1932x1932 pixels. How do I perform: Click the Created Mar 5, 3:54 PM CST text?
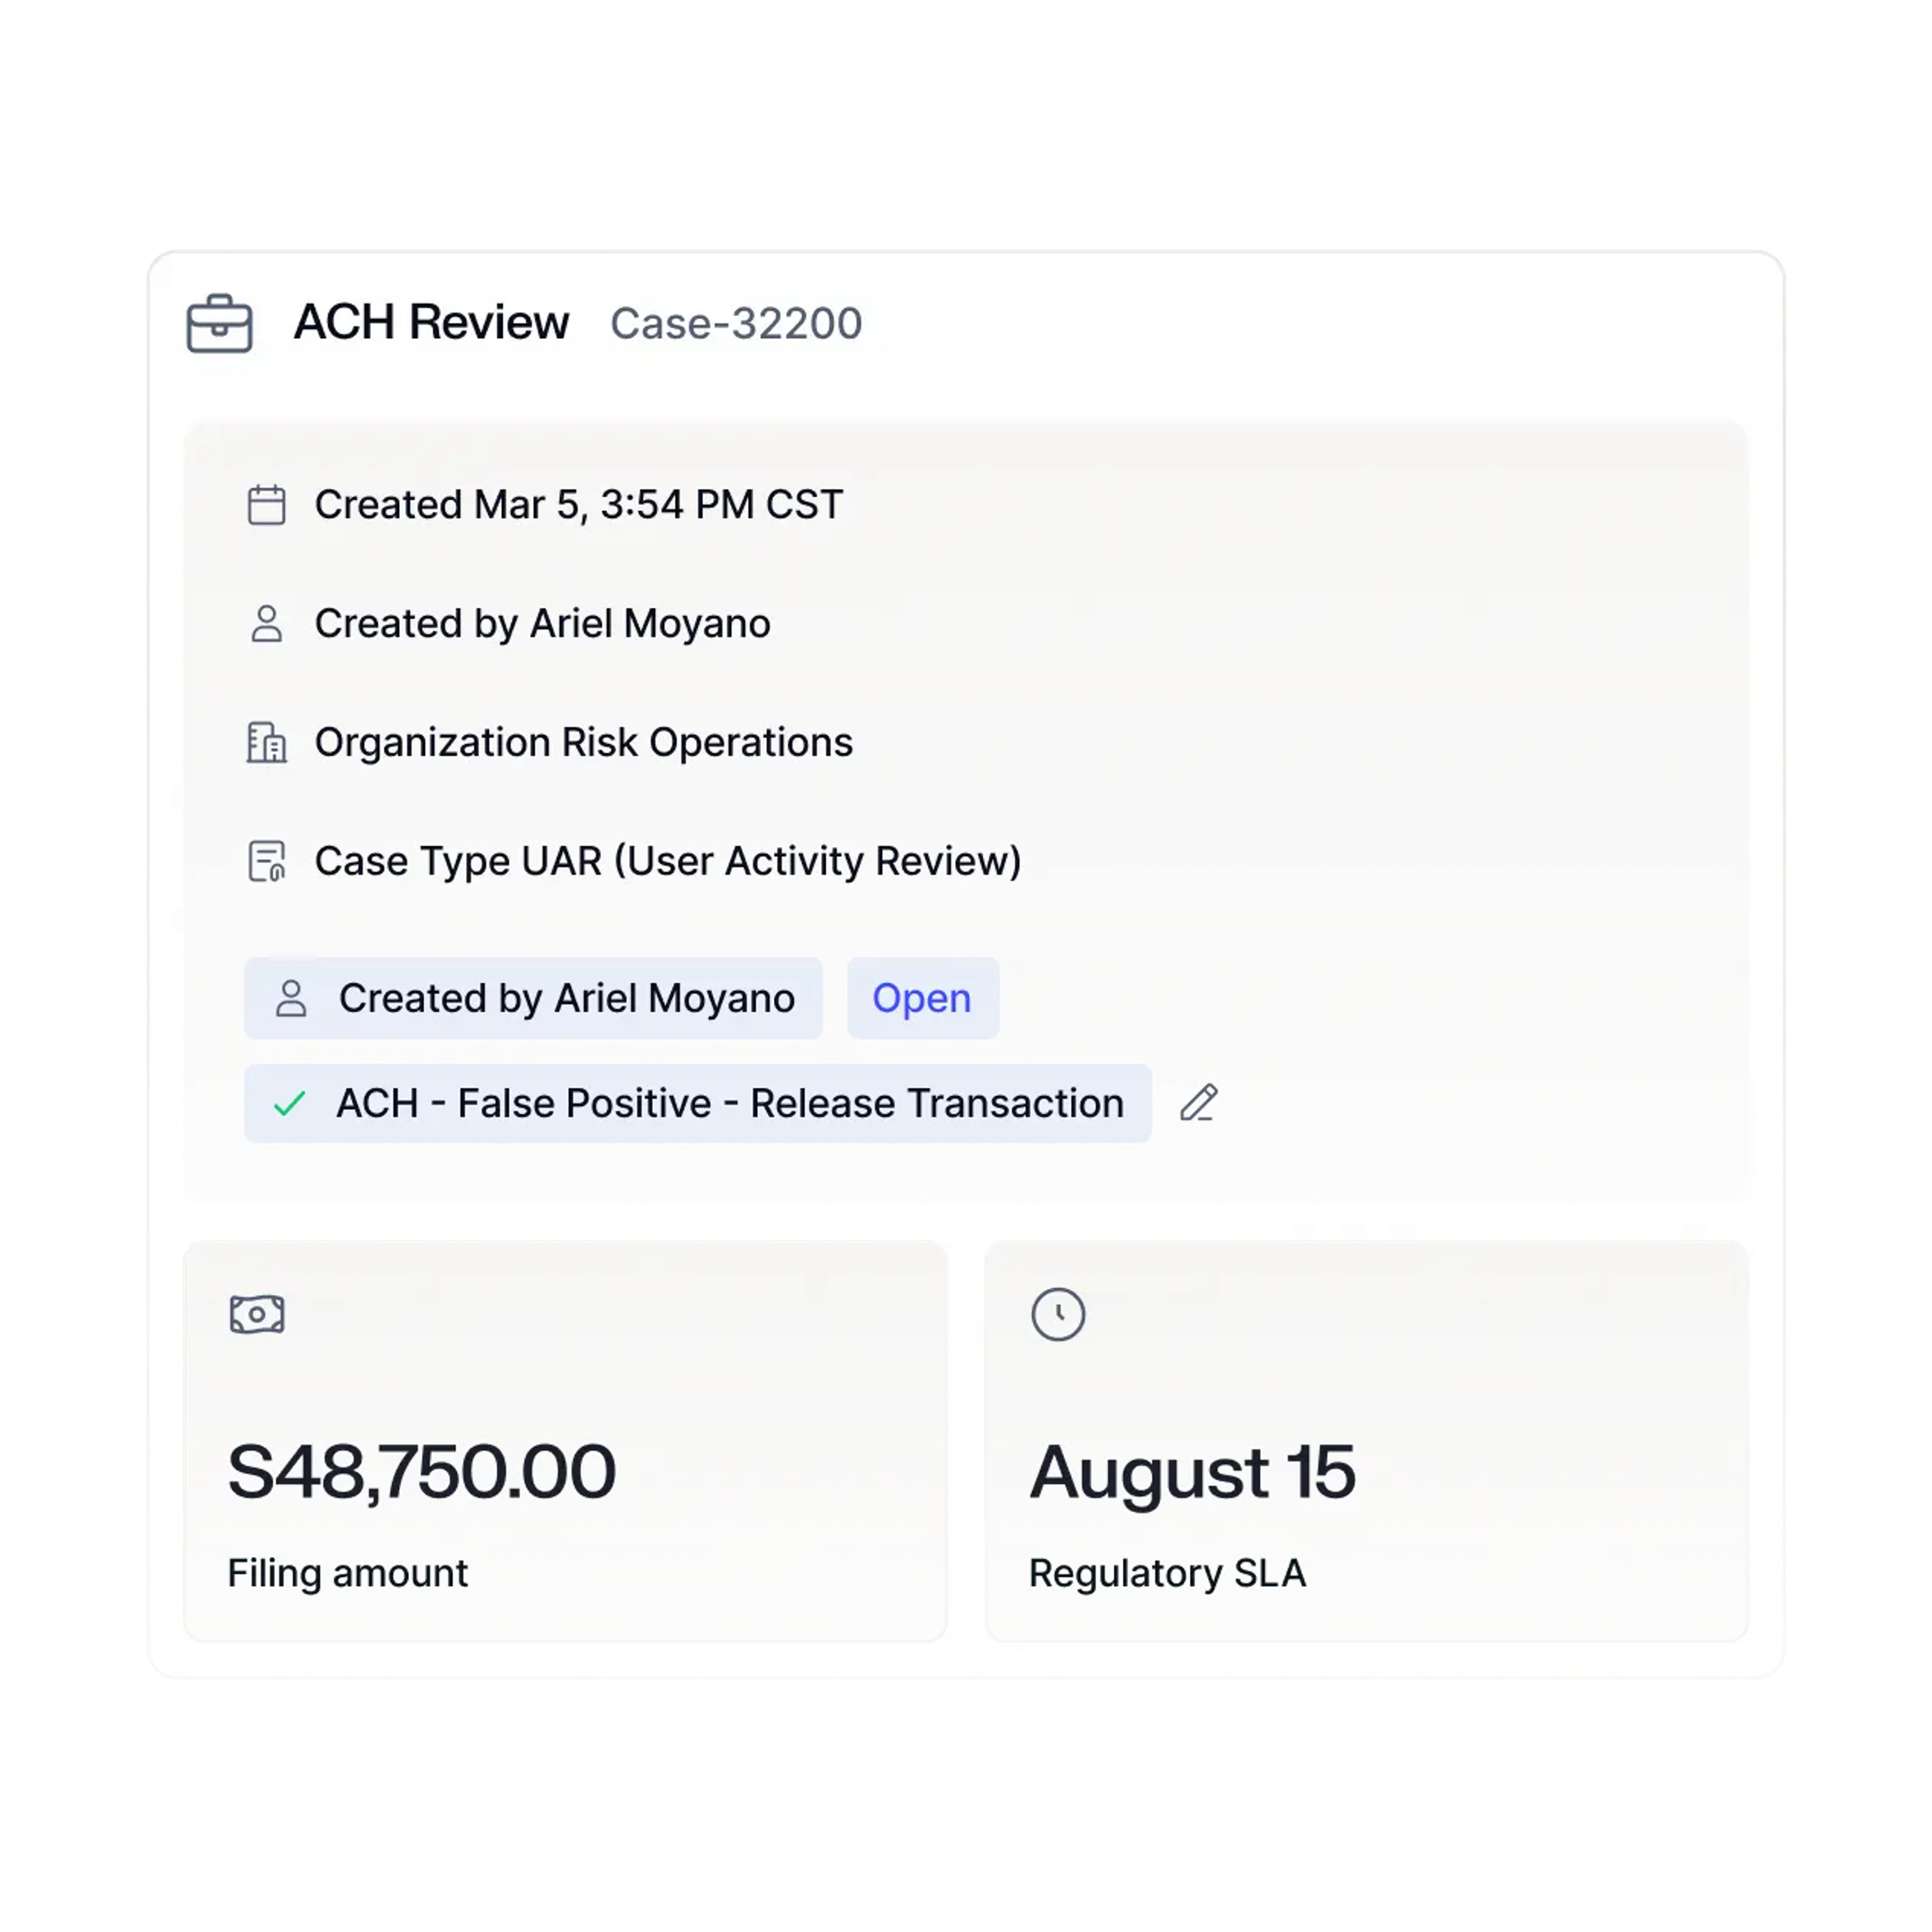pos(579,505)
